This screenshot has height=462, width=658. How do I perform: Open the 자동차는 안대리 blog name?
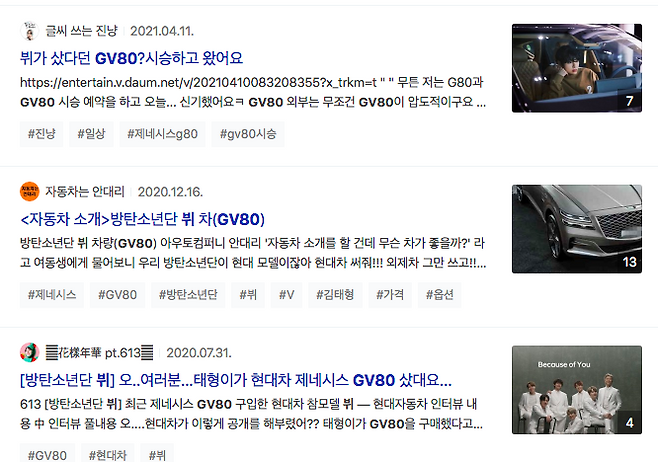[85, 192]
